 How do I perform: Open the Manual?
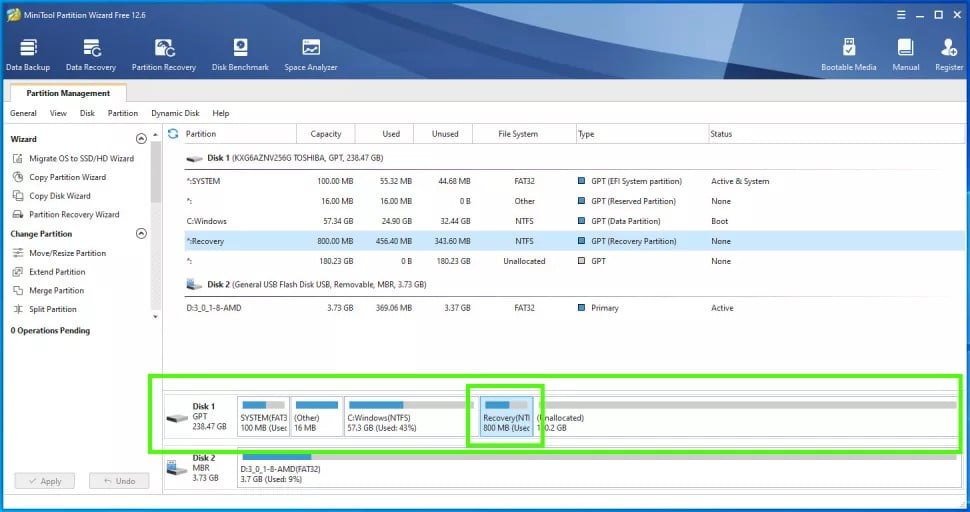[906, 54]
